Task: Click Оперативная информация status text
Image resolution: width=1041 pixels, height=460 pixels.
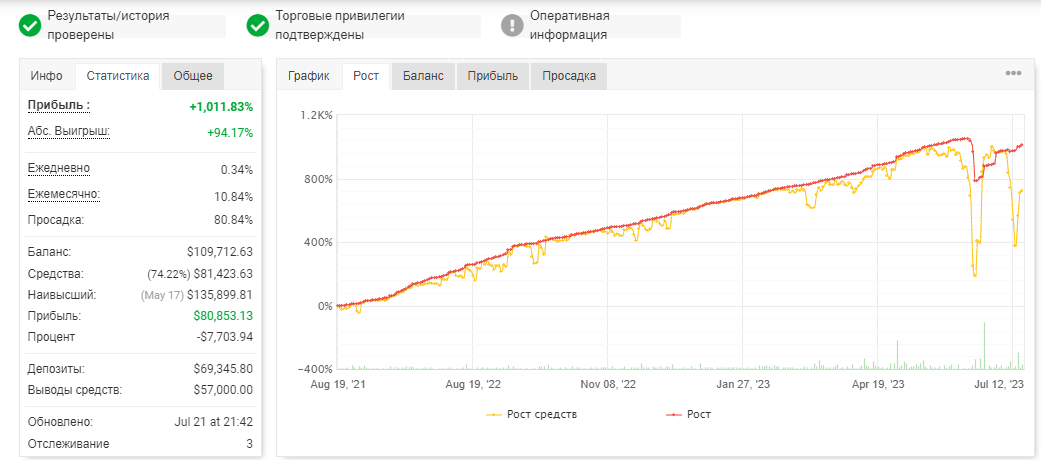Action: pyautogui.click(x=568, y=25)
